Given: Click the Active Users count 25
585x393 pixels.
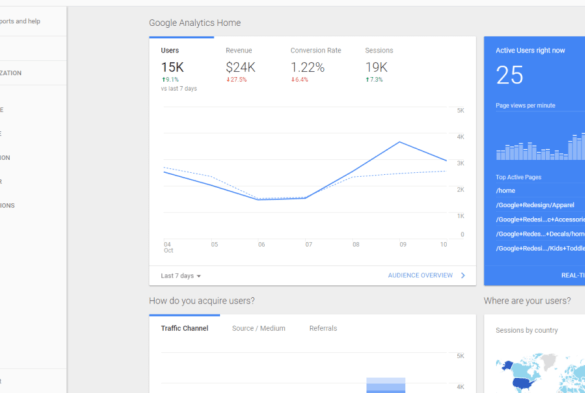Looking at the screenshot, I should (510, 75).
